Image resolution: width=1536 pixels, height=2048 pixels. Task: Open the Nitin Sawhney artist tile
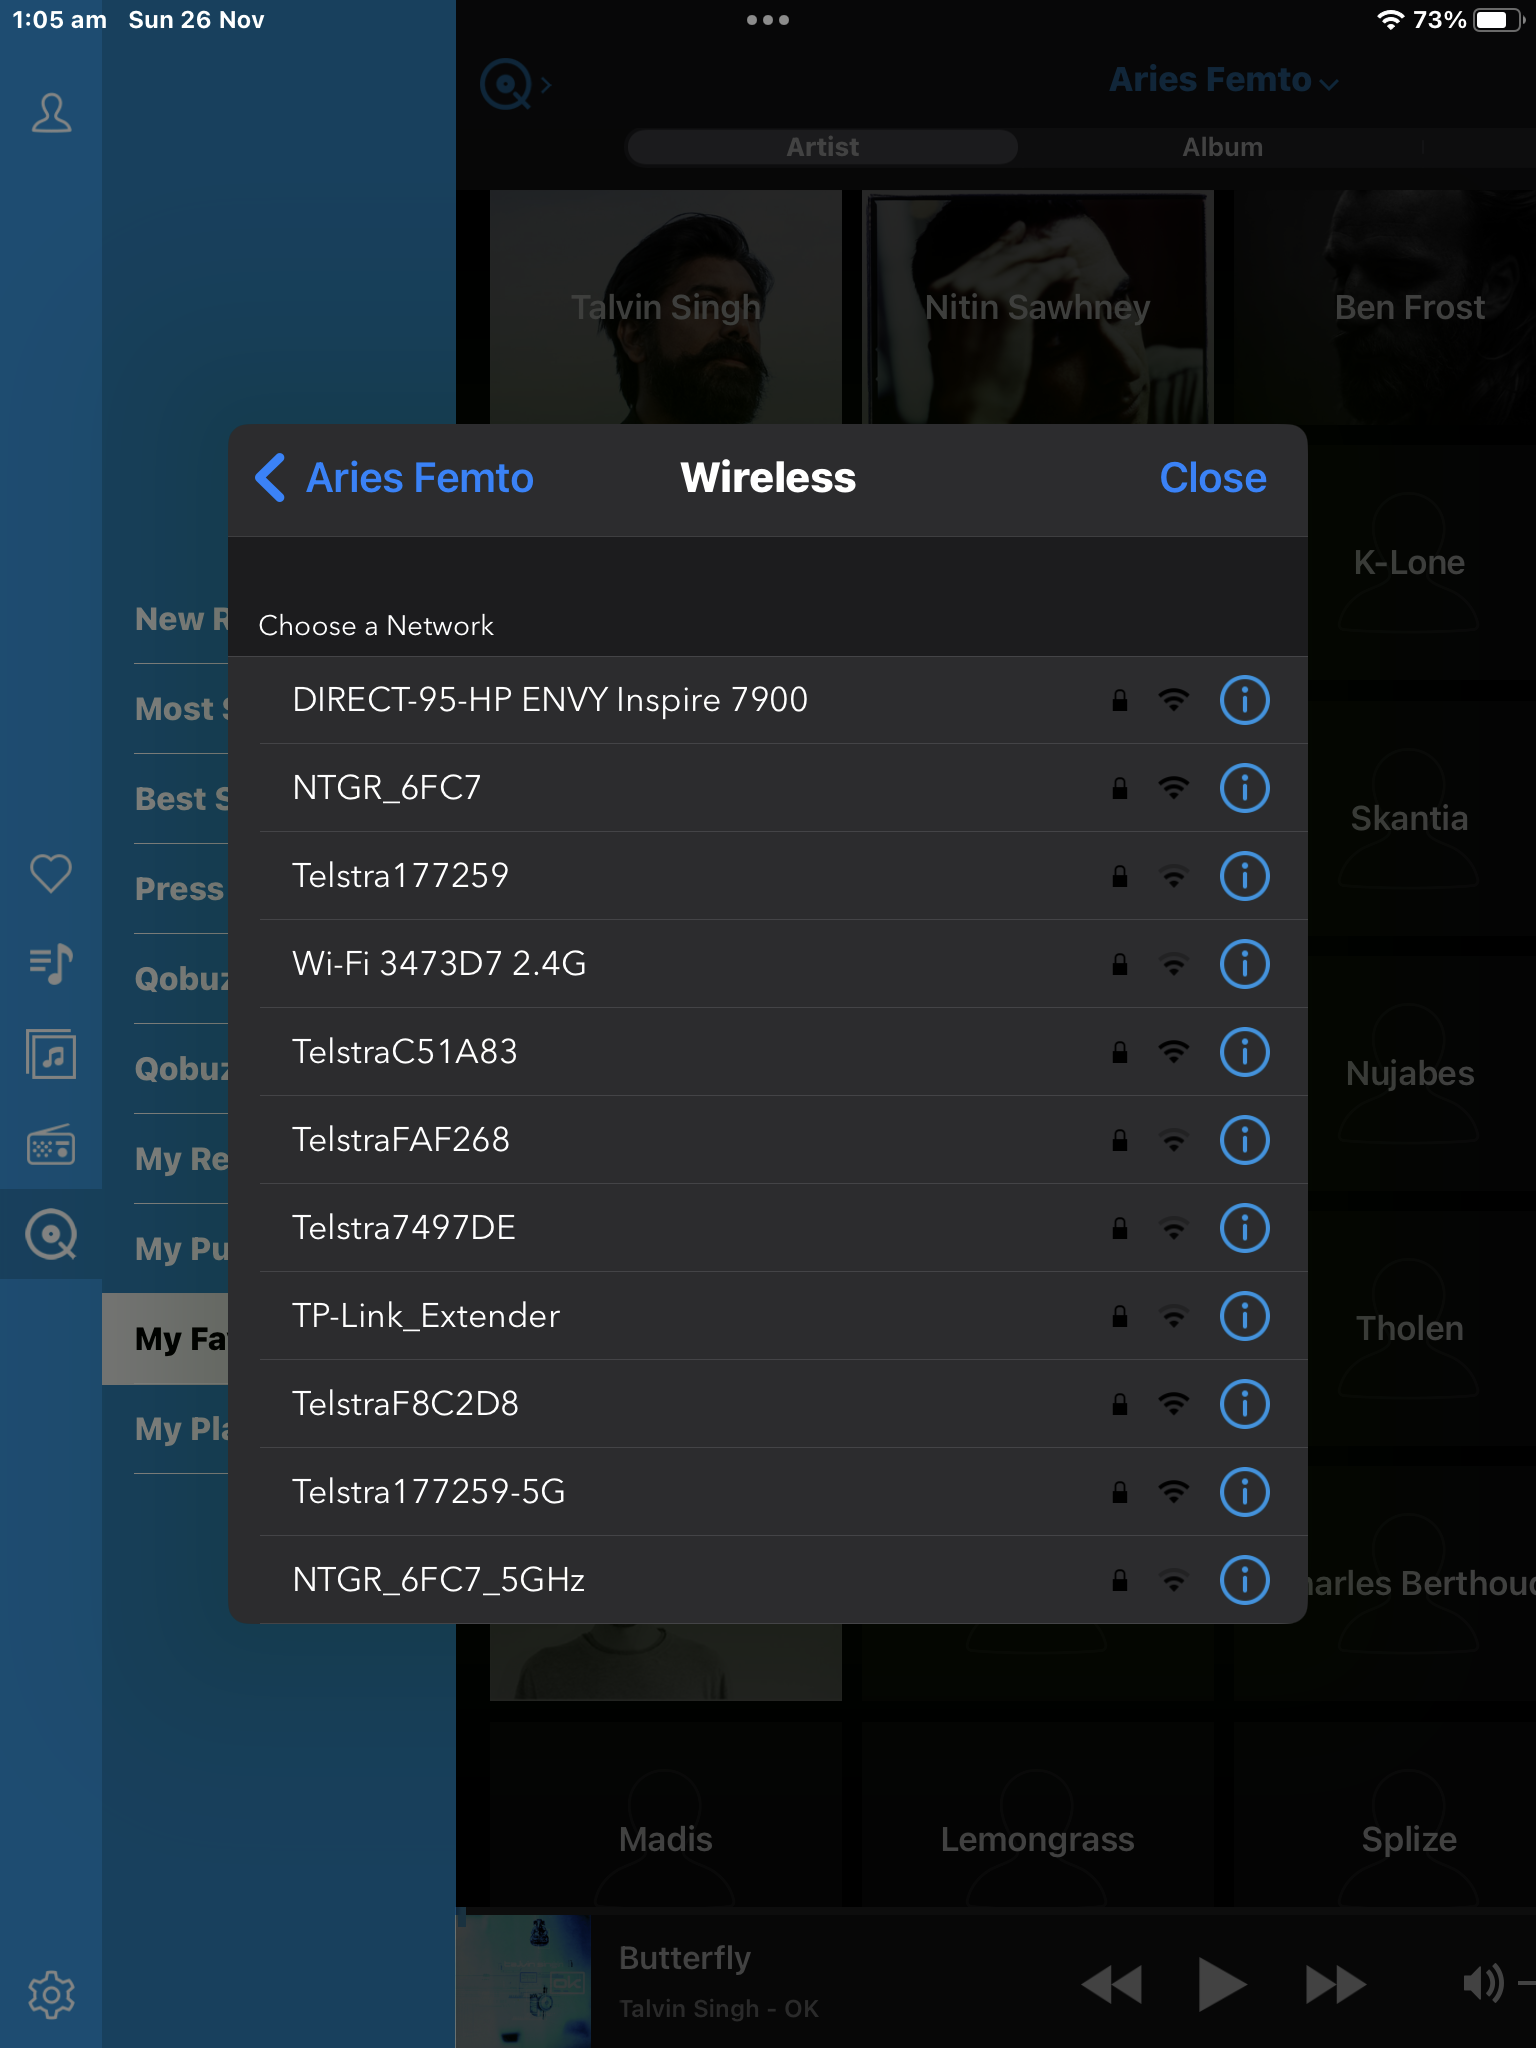[x=1037, y=307]
